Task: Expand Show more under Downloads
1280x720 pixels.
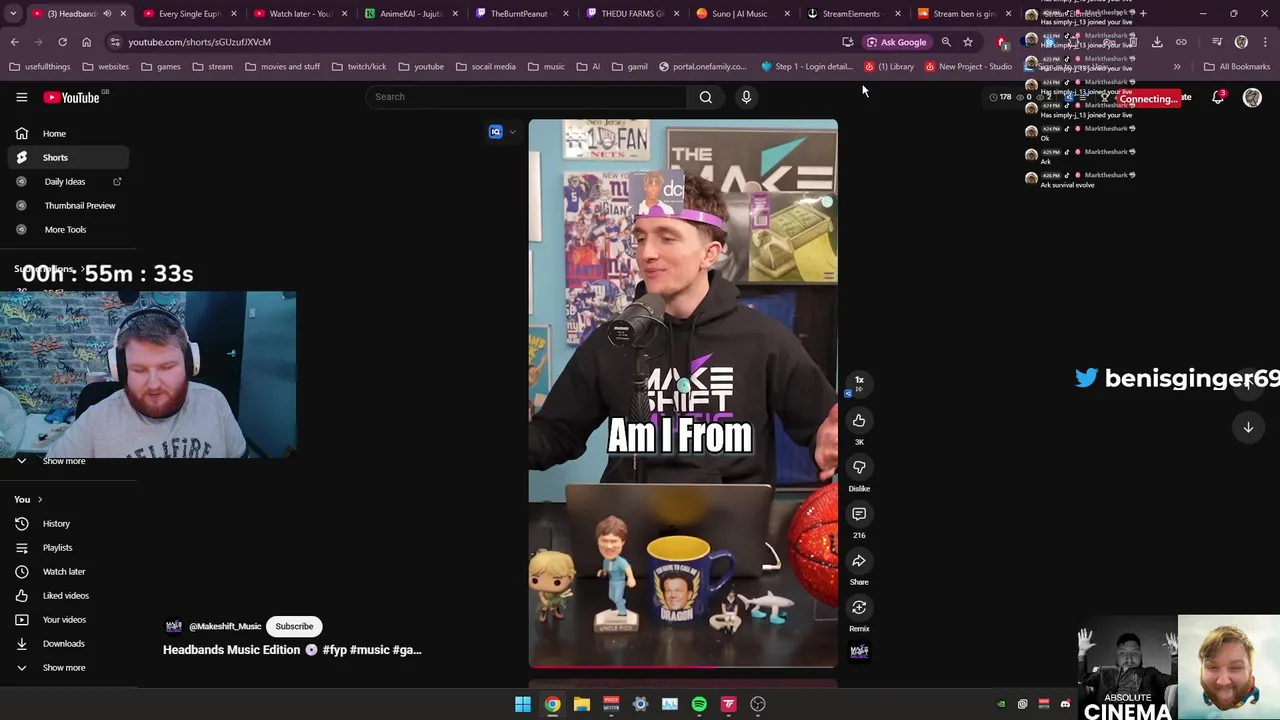Action: (x=64, y=668)
